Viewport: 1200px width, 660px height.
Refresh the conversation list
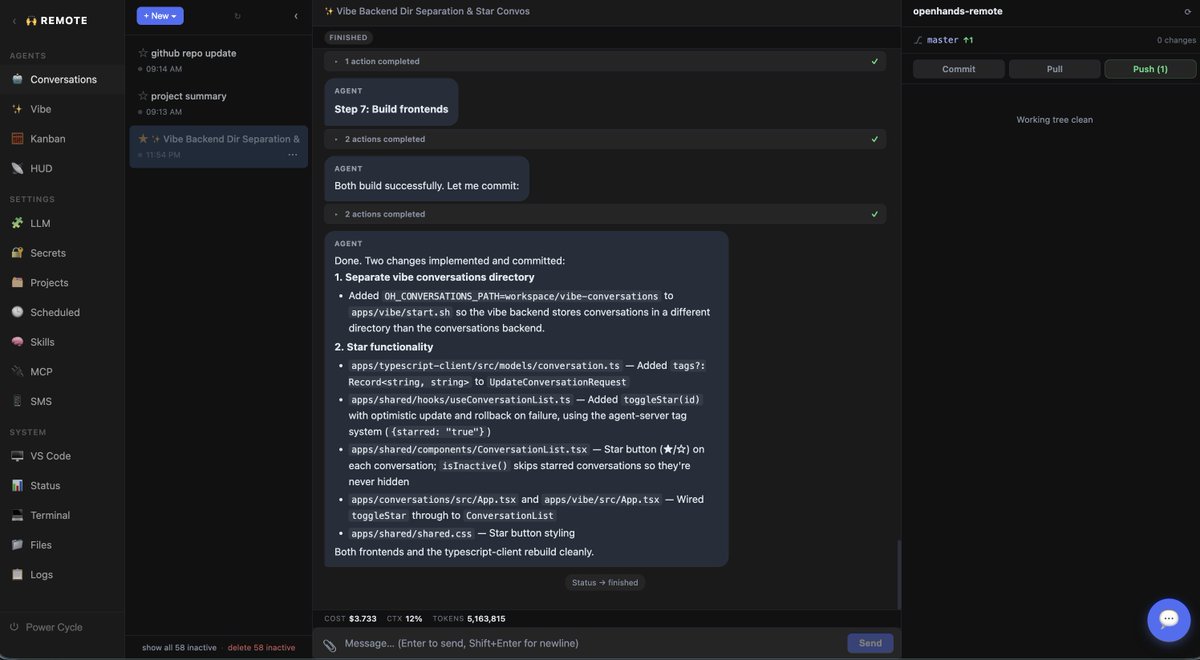(x=237, y=16)
